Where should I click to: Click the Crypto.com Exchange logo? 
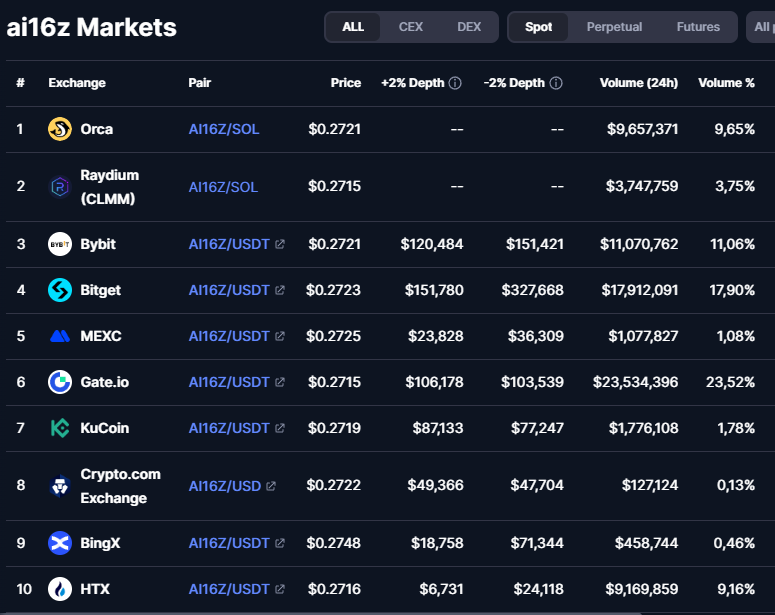[60, 485]
